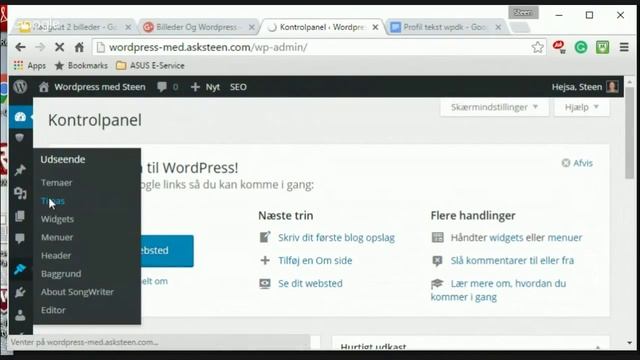This screenshot has height=360, width=640.
Task: Open Plugins icon in sidebar
Action: [x=20, y=292]
